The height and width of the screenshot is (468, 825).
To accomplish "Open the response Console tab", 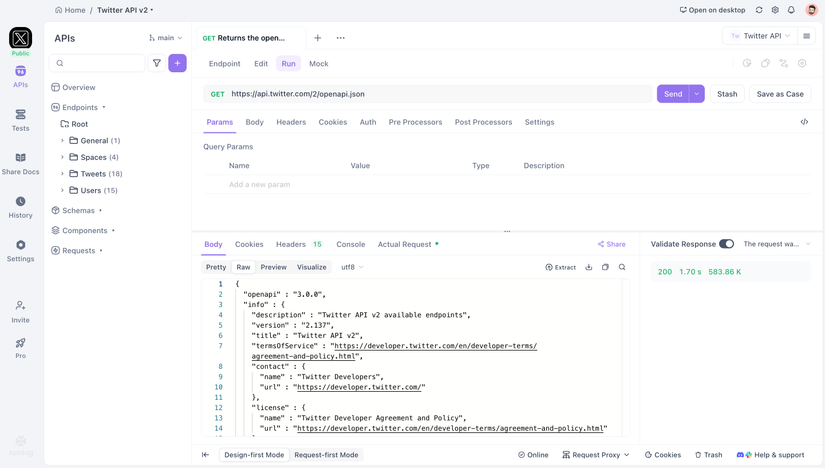I will (x=350, y=244).
